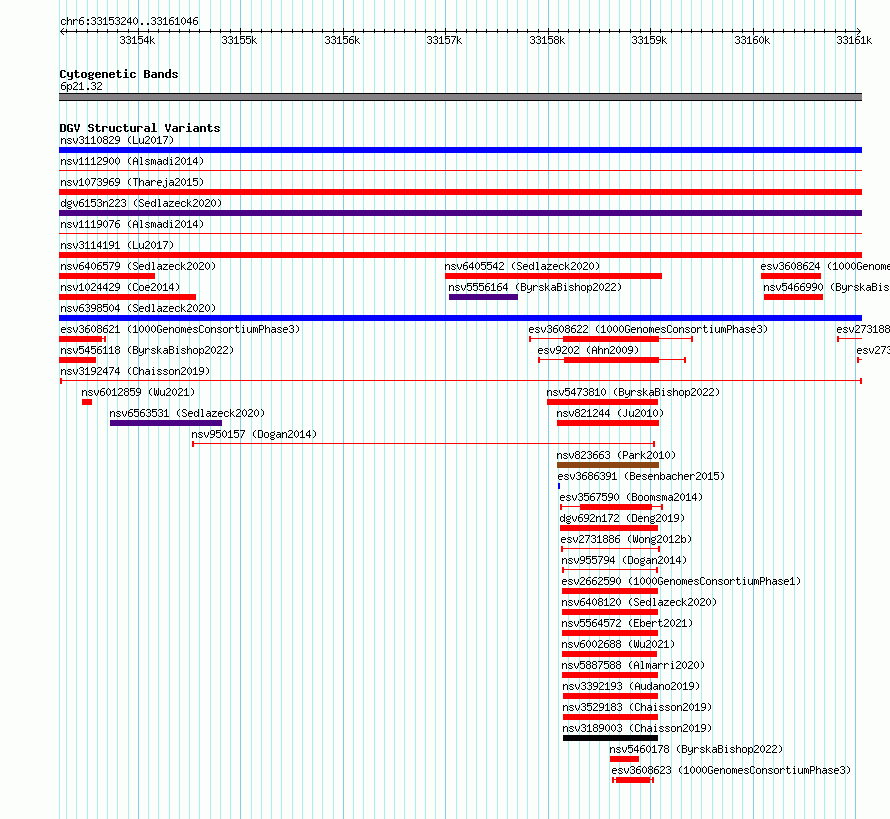Open the esv3608621 variant label
This screenshot has height=819, width=890.
[180, 329]
